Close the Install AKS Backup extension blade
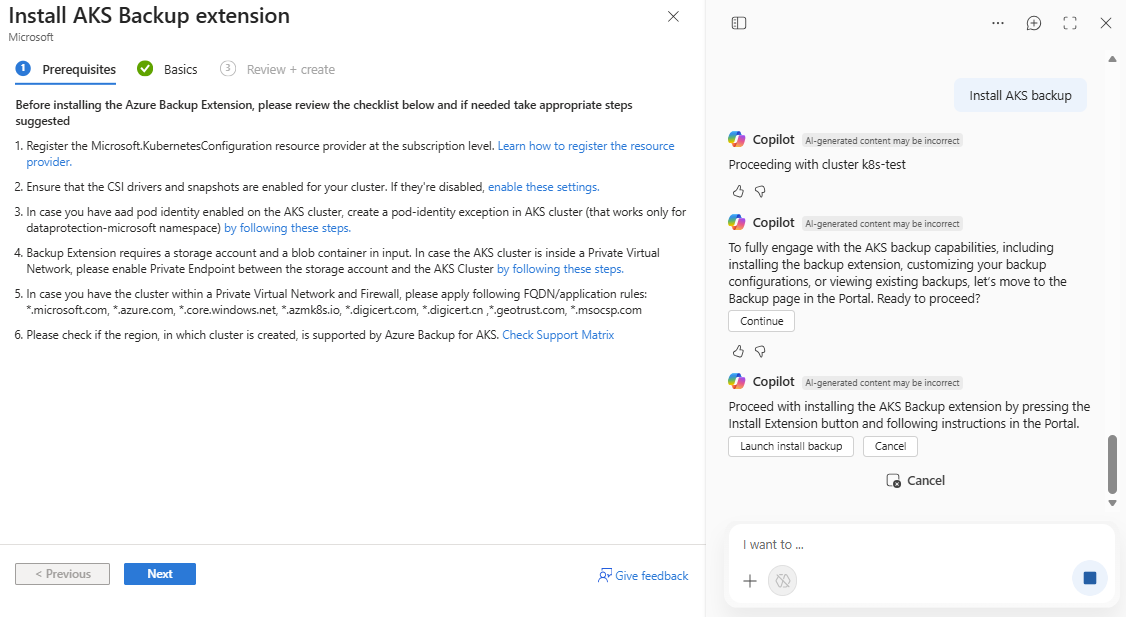 673,17
